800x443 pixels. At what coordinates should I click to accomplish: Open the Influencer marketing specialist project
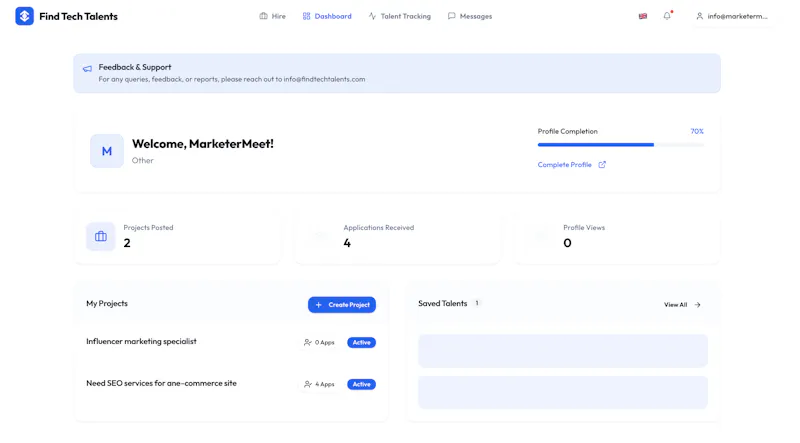click(x=141, y=341)
